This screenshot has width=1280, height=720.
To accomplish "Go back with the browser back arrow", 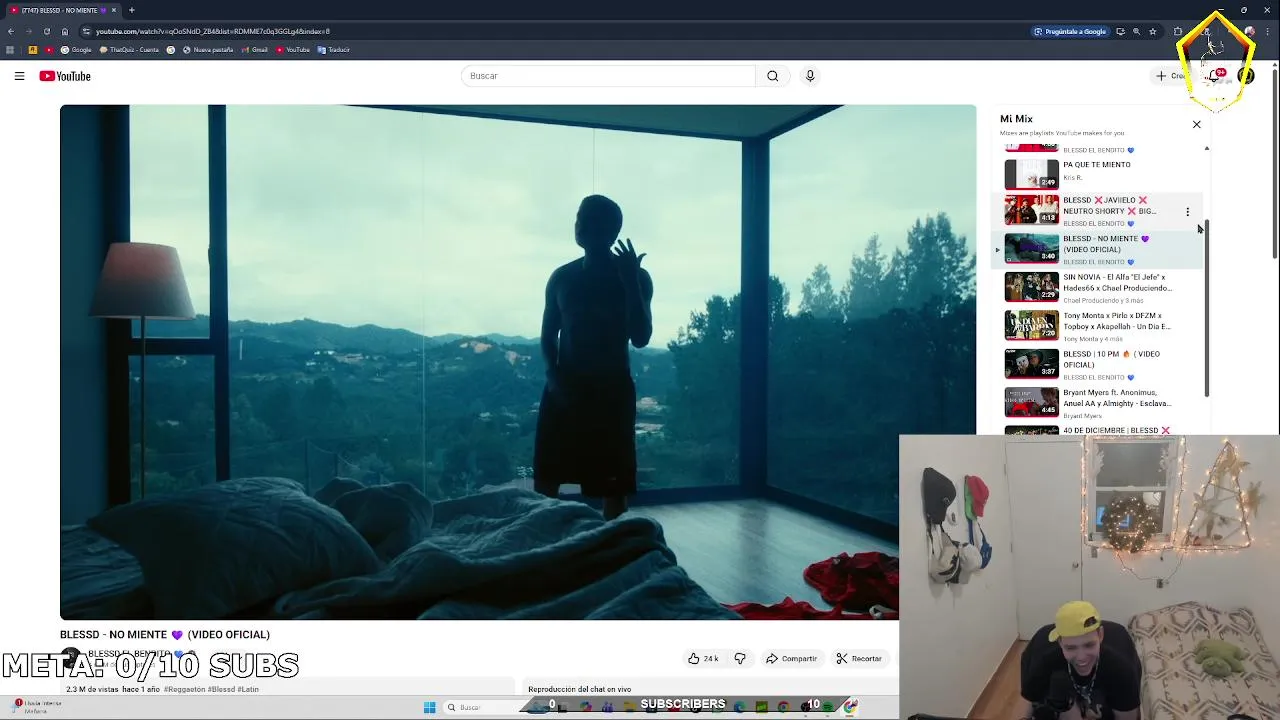I will click(x=11, y=31).
